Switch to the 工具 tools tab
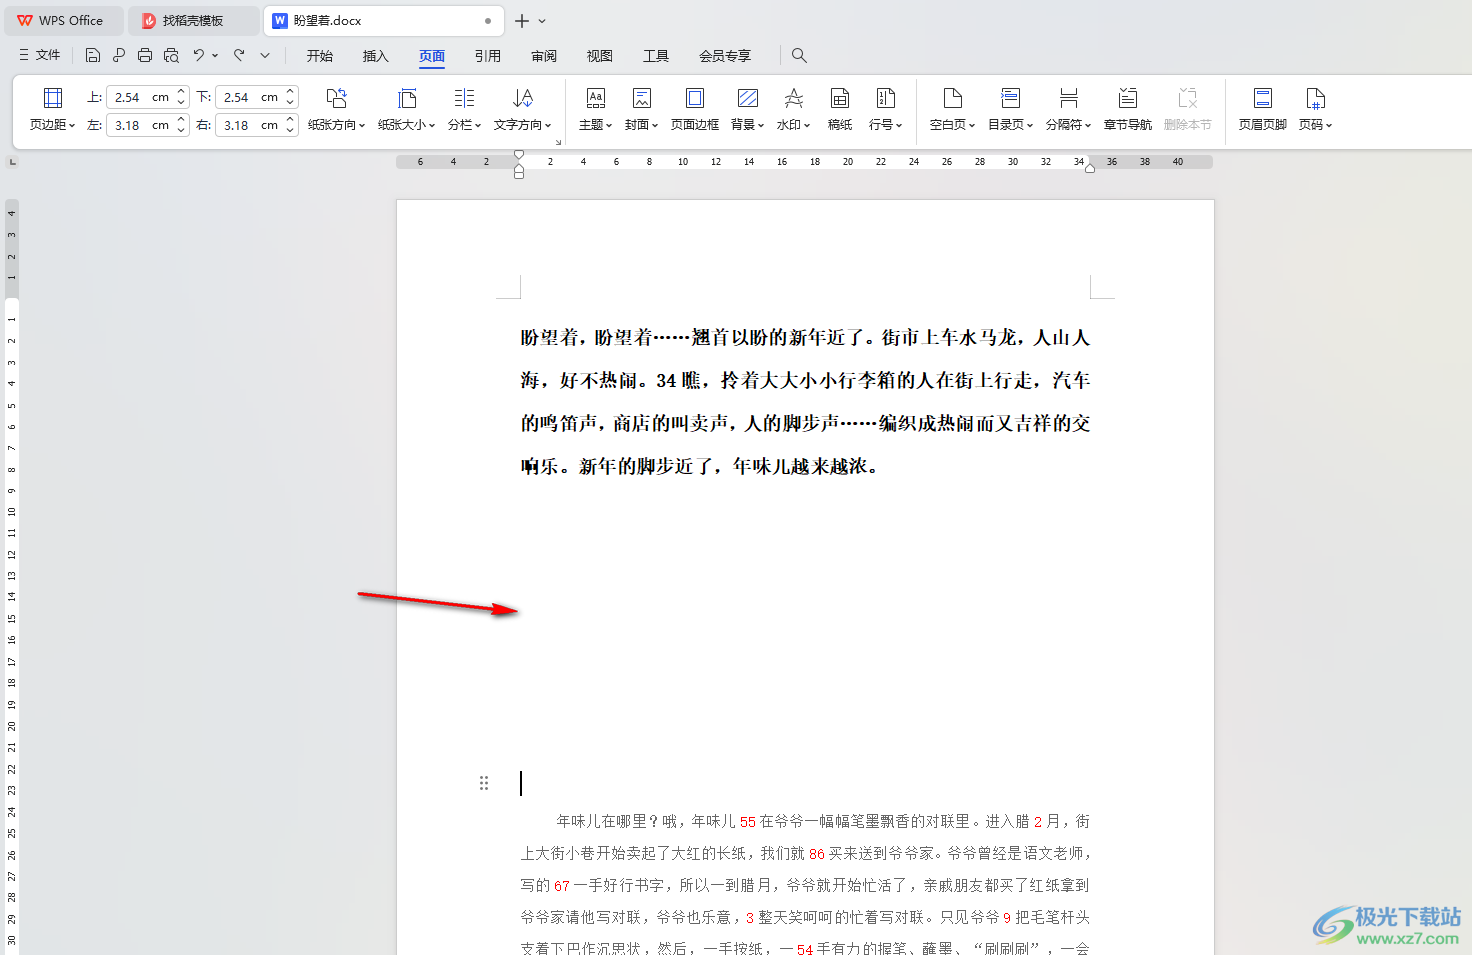This screenshot has width=1472, height=955. (656, 56)
